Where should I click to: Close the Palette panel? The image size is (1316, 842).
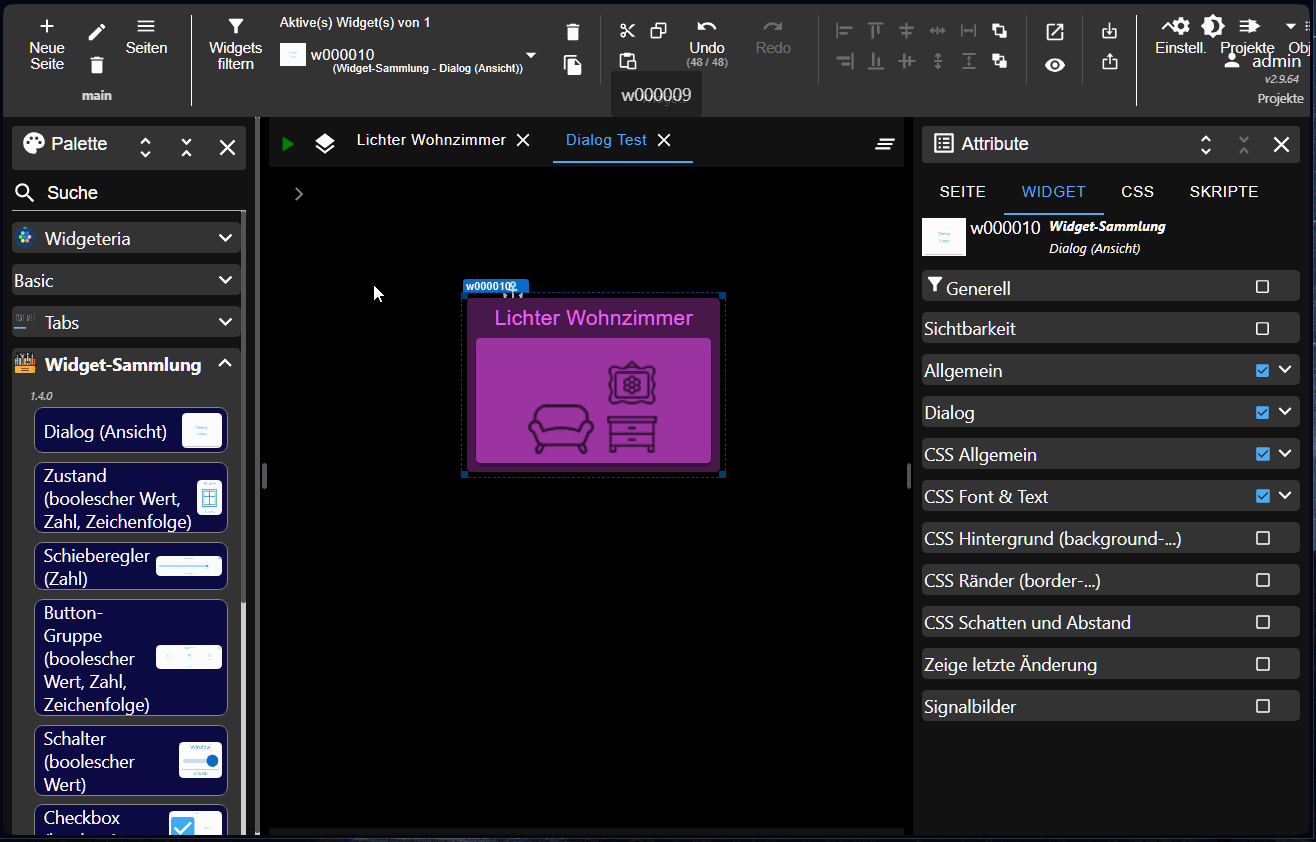point(227,147)
